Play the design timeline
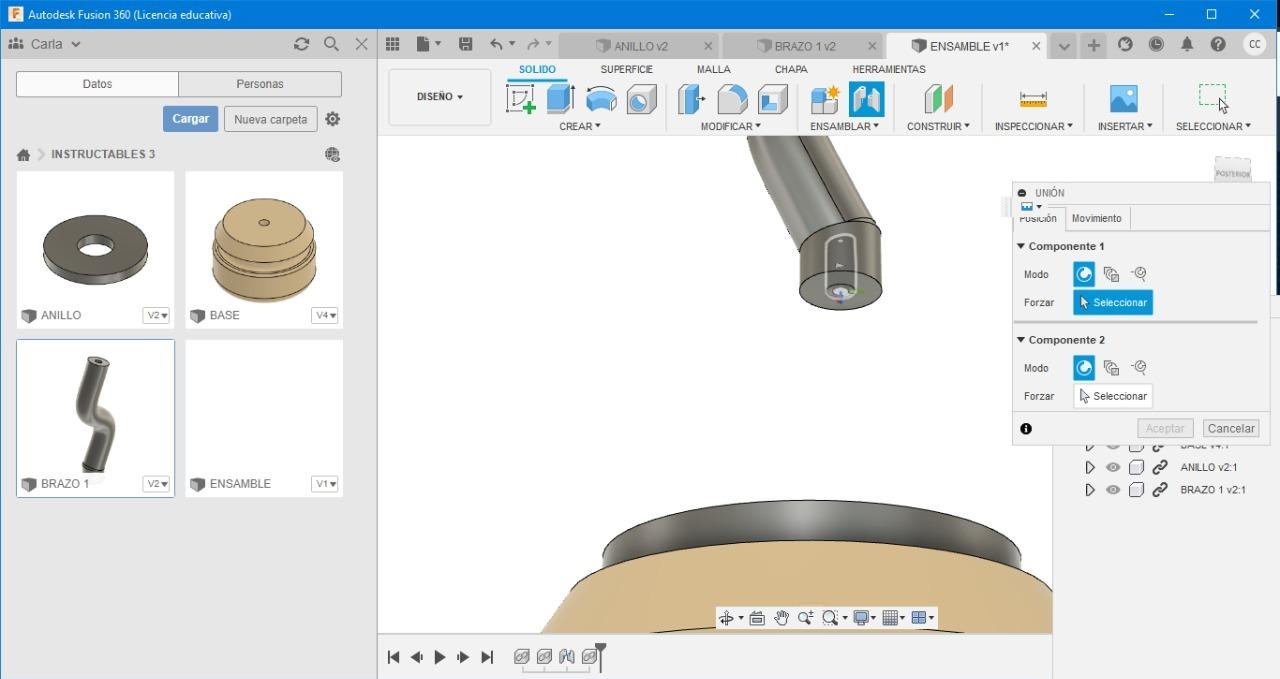 440,657
